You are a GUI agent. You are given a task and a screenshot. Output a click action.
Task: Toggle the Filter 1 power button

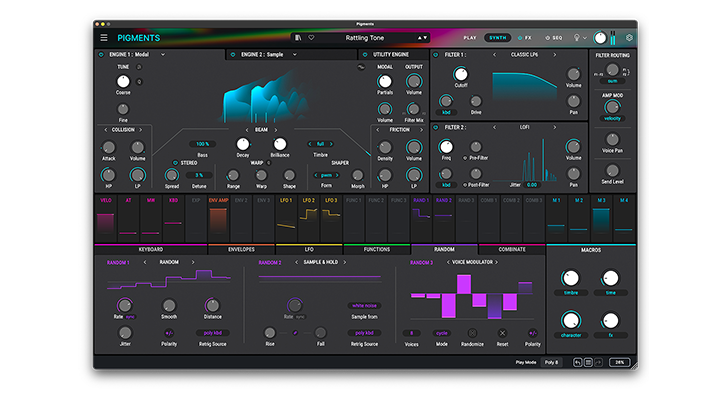pyautogui.click(x=437, y=54)
